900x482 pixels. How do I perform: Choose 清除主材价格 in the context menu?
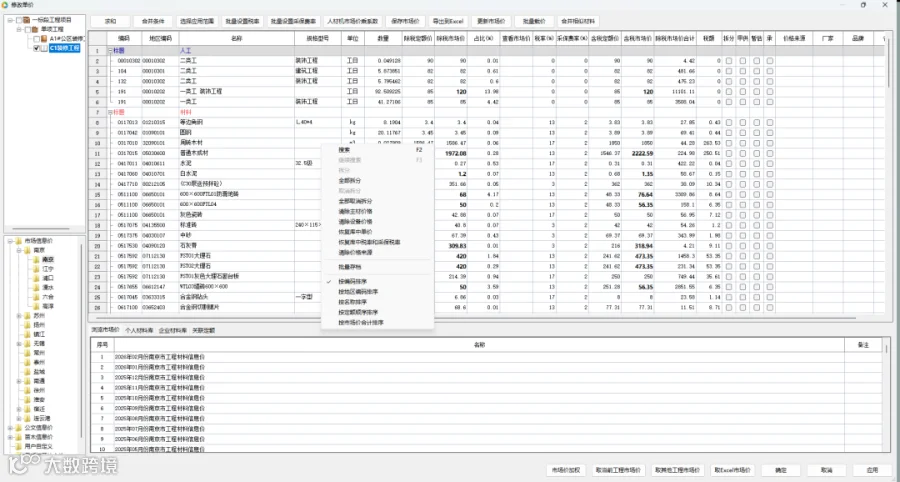pos(377,212)
